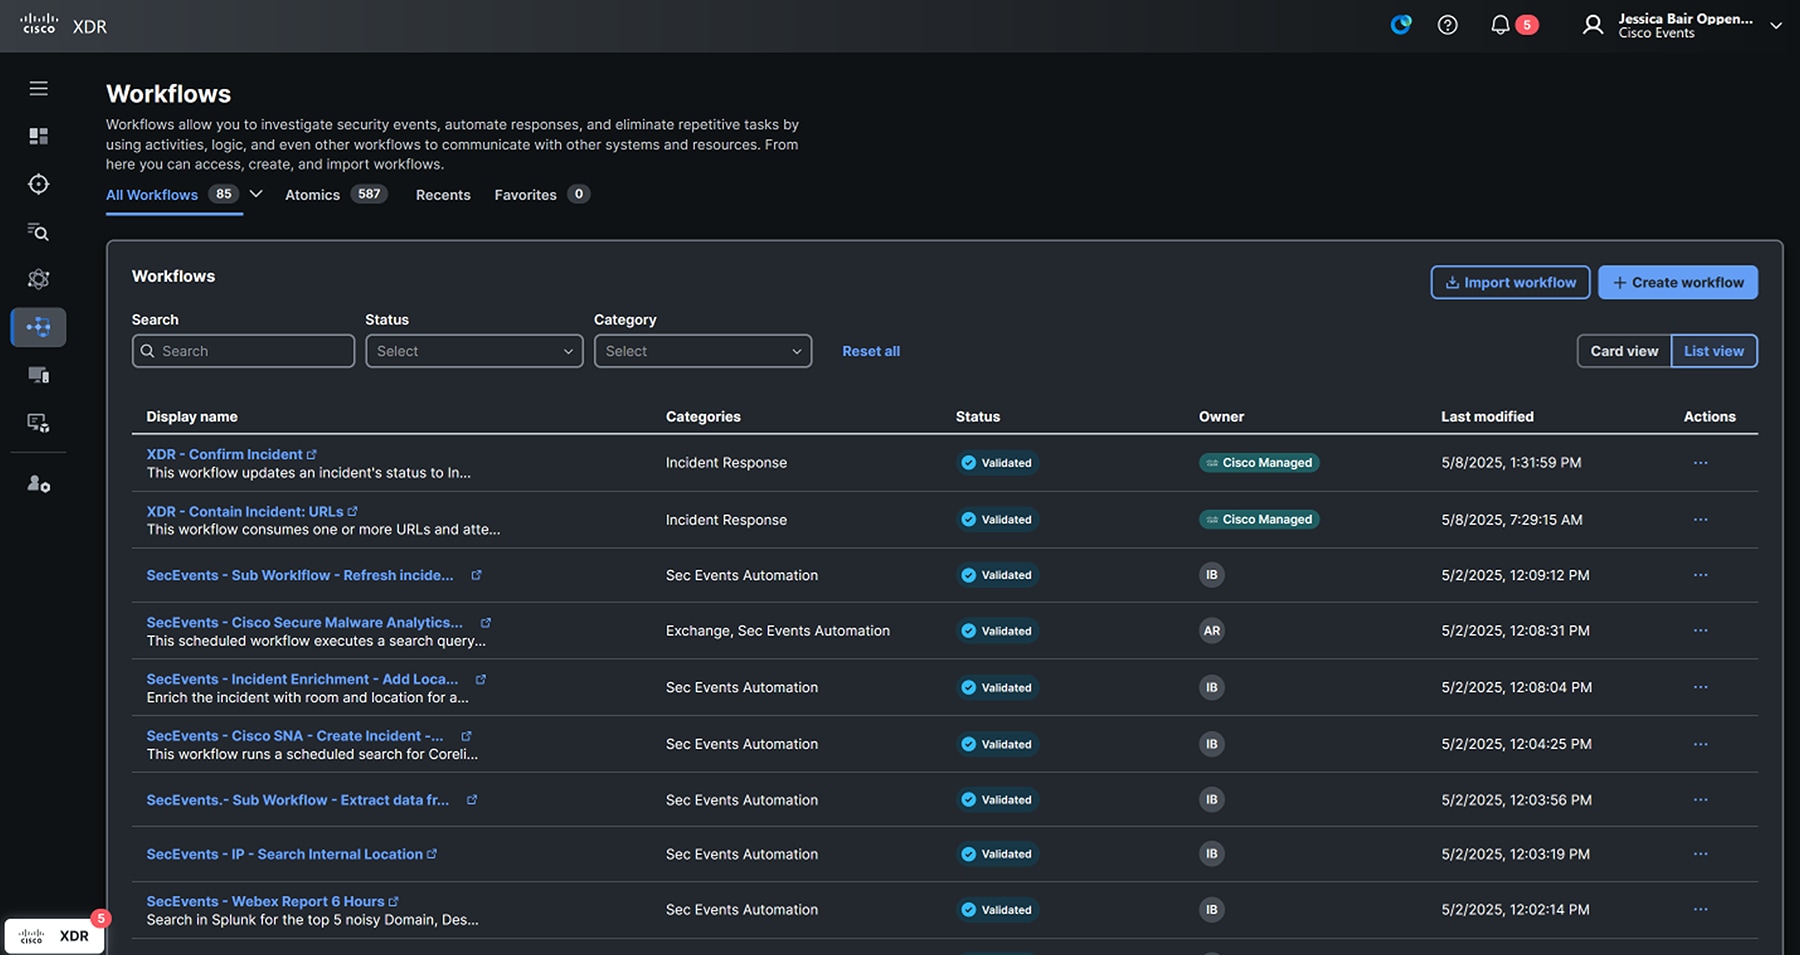
Task: Expand the Category select dropdown
Action: tap(703, 351)
